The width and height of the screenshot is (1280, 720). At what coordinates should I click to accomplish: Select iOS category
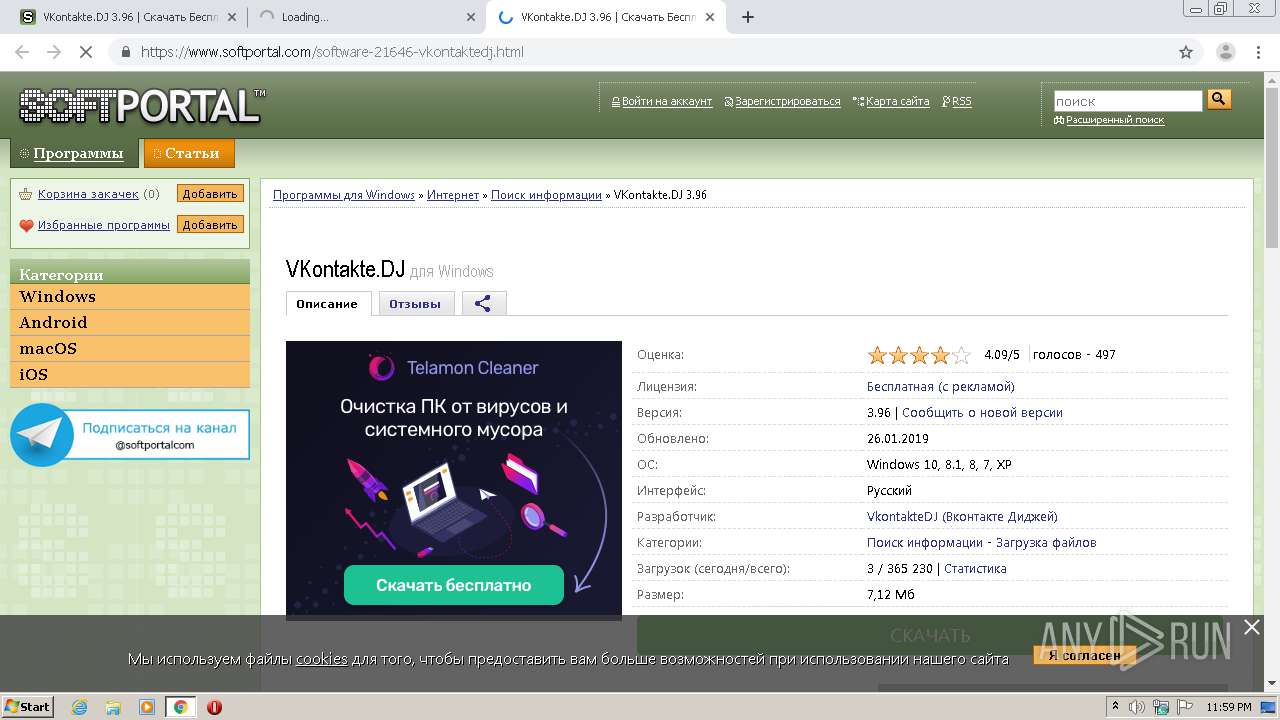tap(130, 375)
